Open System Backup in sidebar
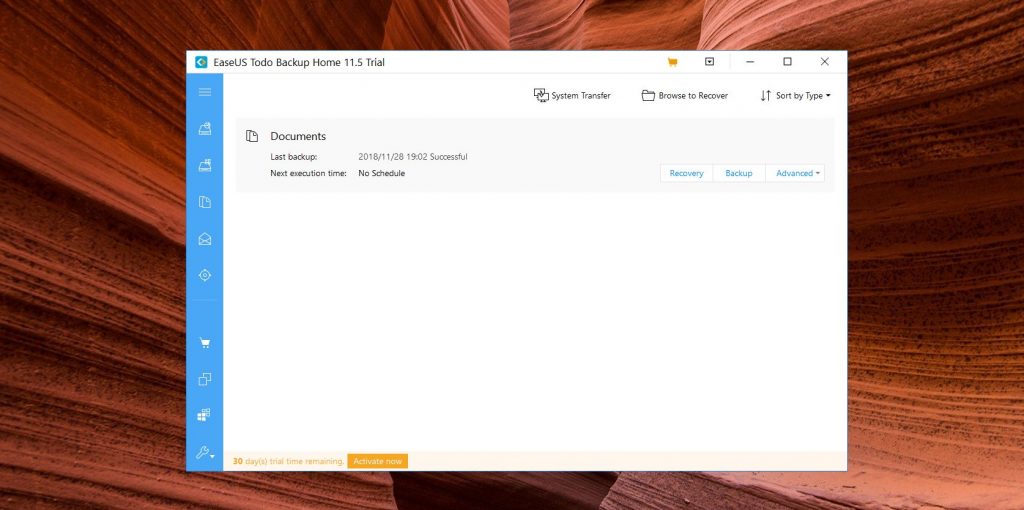 point(205,165)
